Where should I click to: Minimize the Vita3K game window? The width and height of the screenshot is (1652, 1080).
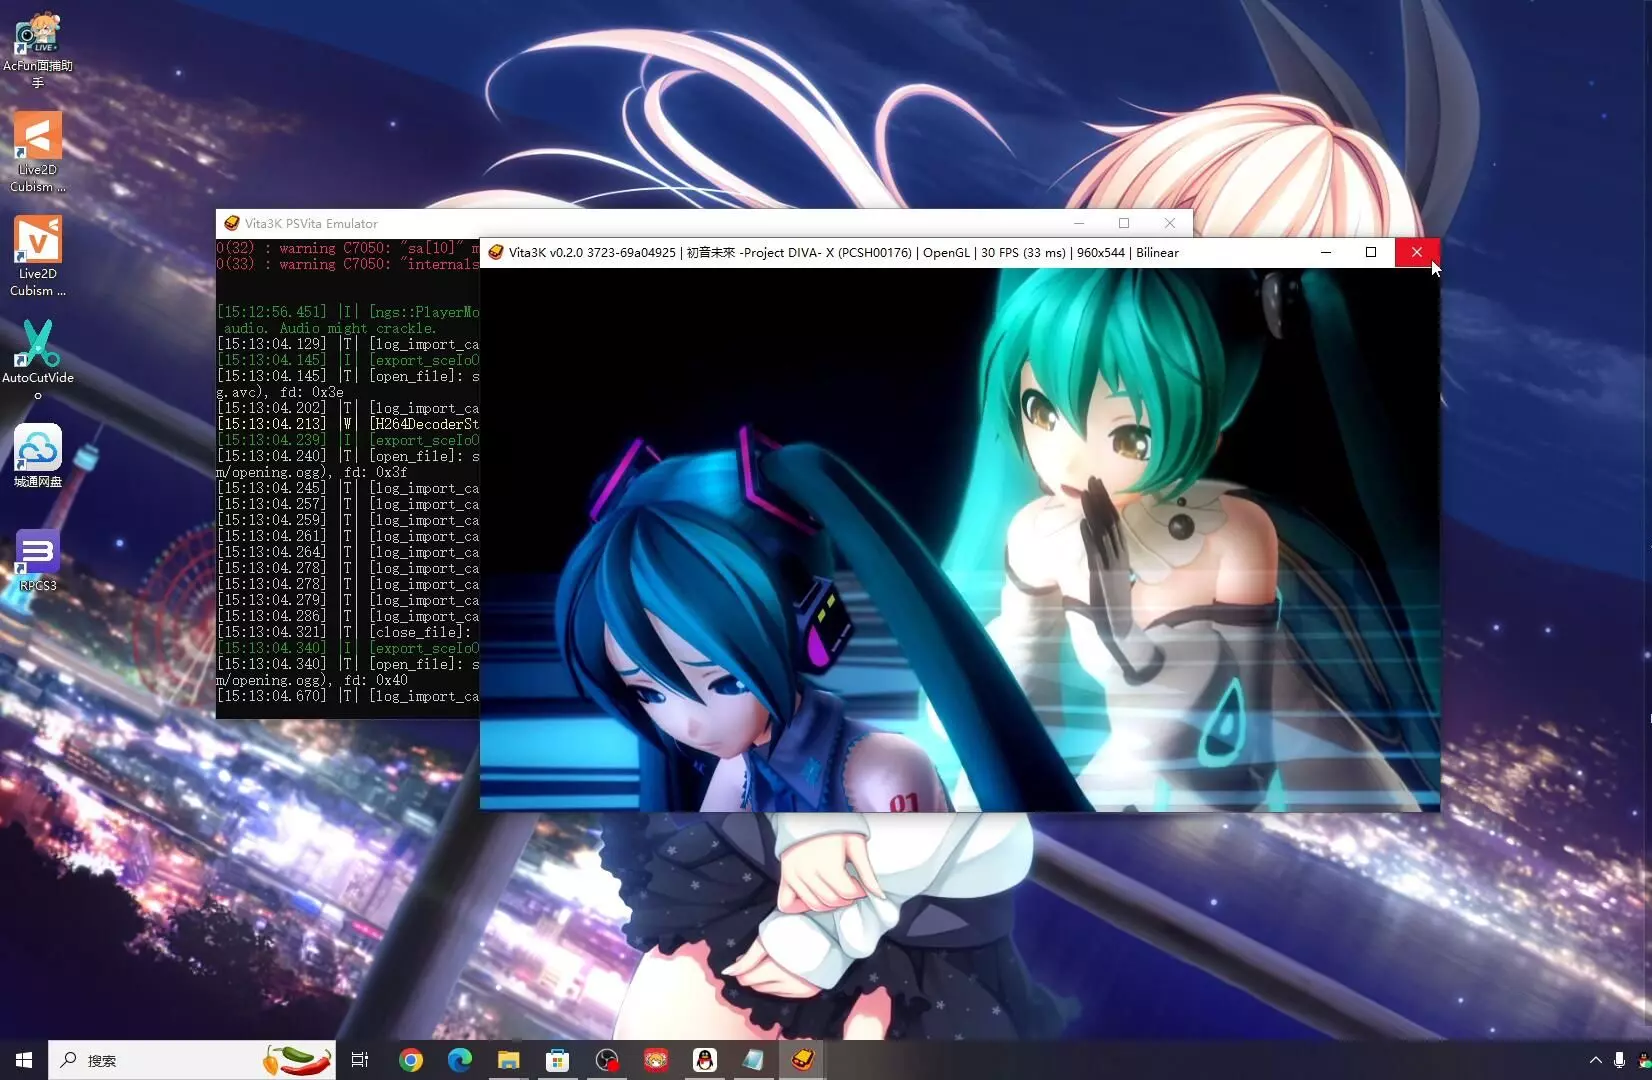click(1326, 252)
